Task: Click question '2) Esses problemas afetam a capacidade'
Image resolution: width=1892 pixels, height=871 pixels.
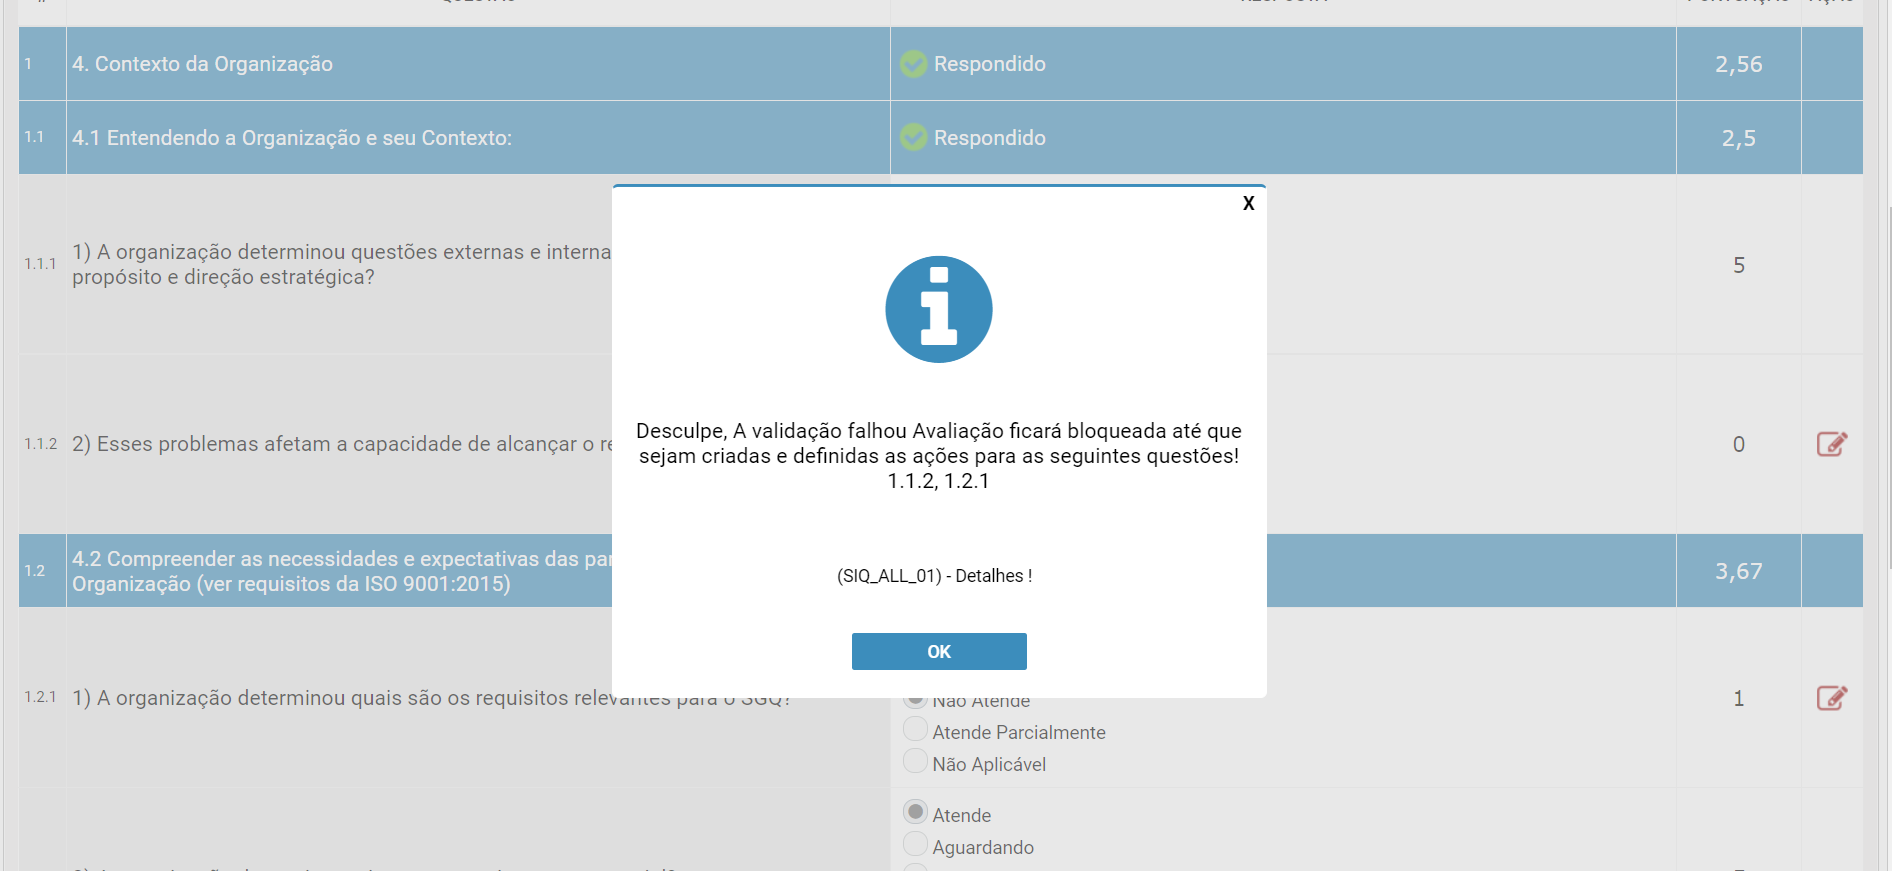Action: pos(342,444)
